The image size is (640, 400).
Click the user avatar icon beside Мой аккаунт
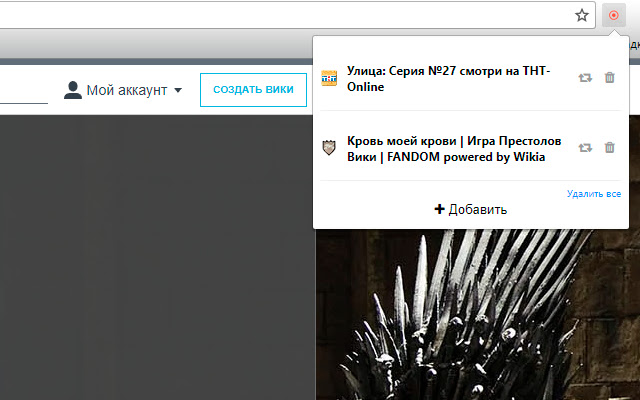tap(73, 90)
